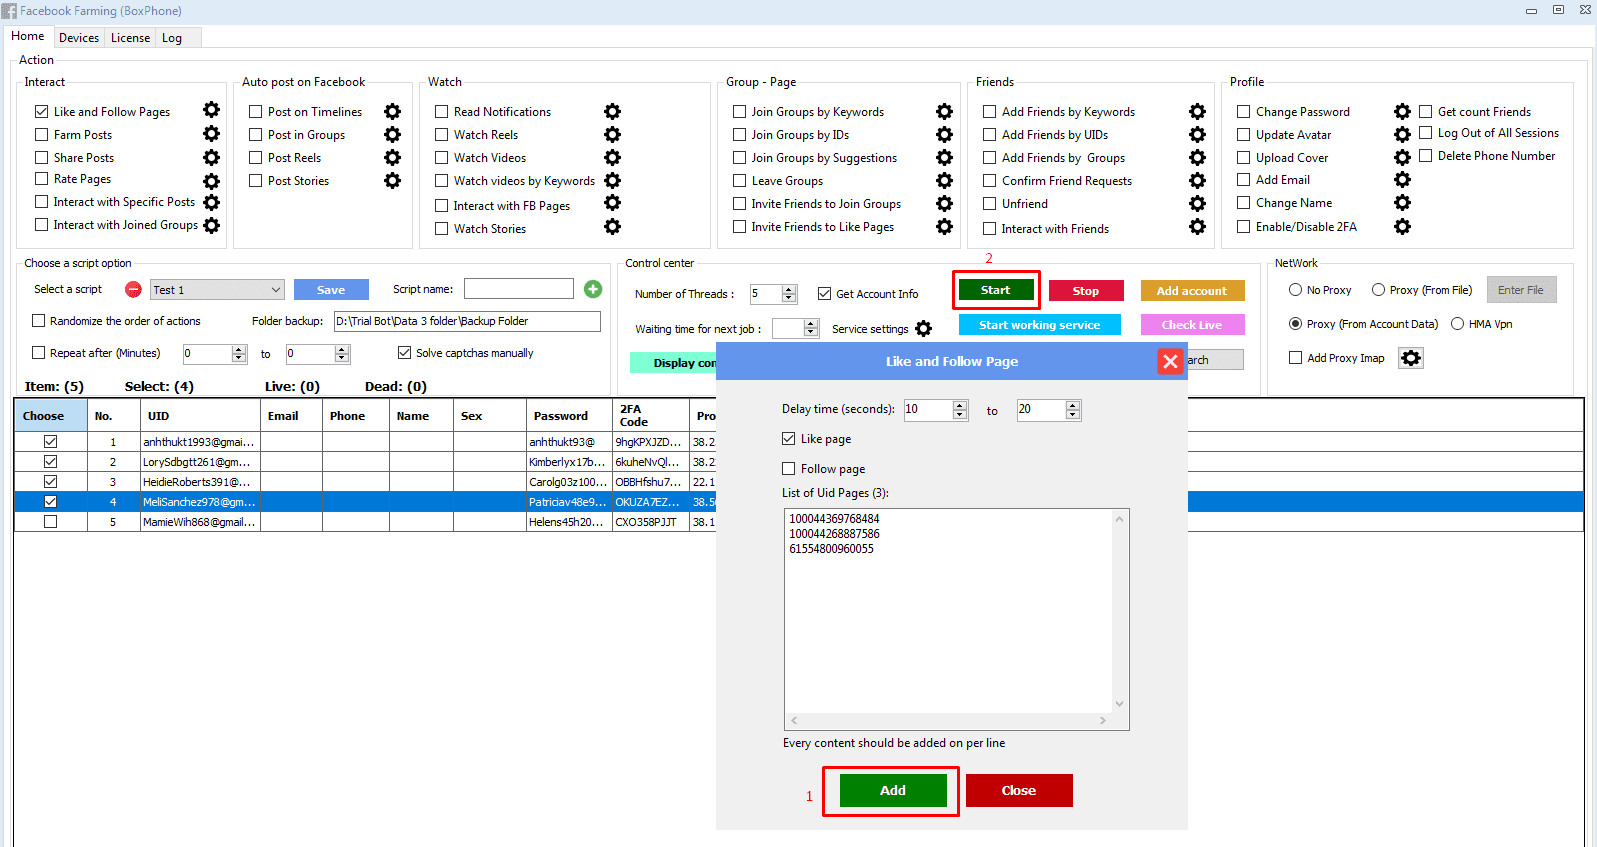
Task: Switch to Log tab
Action: (x=172, y=38)
